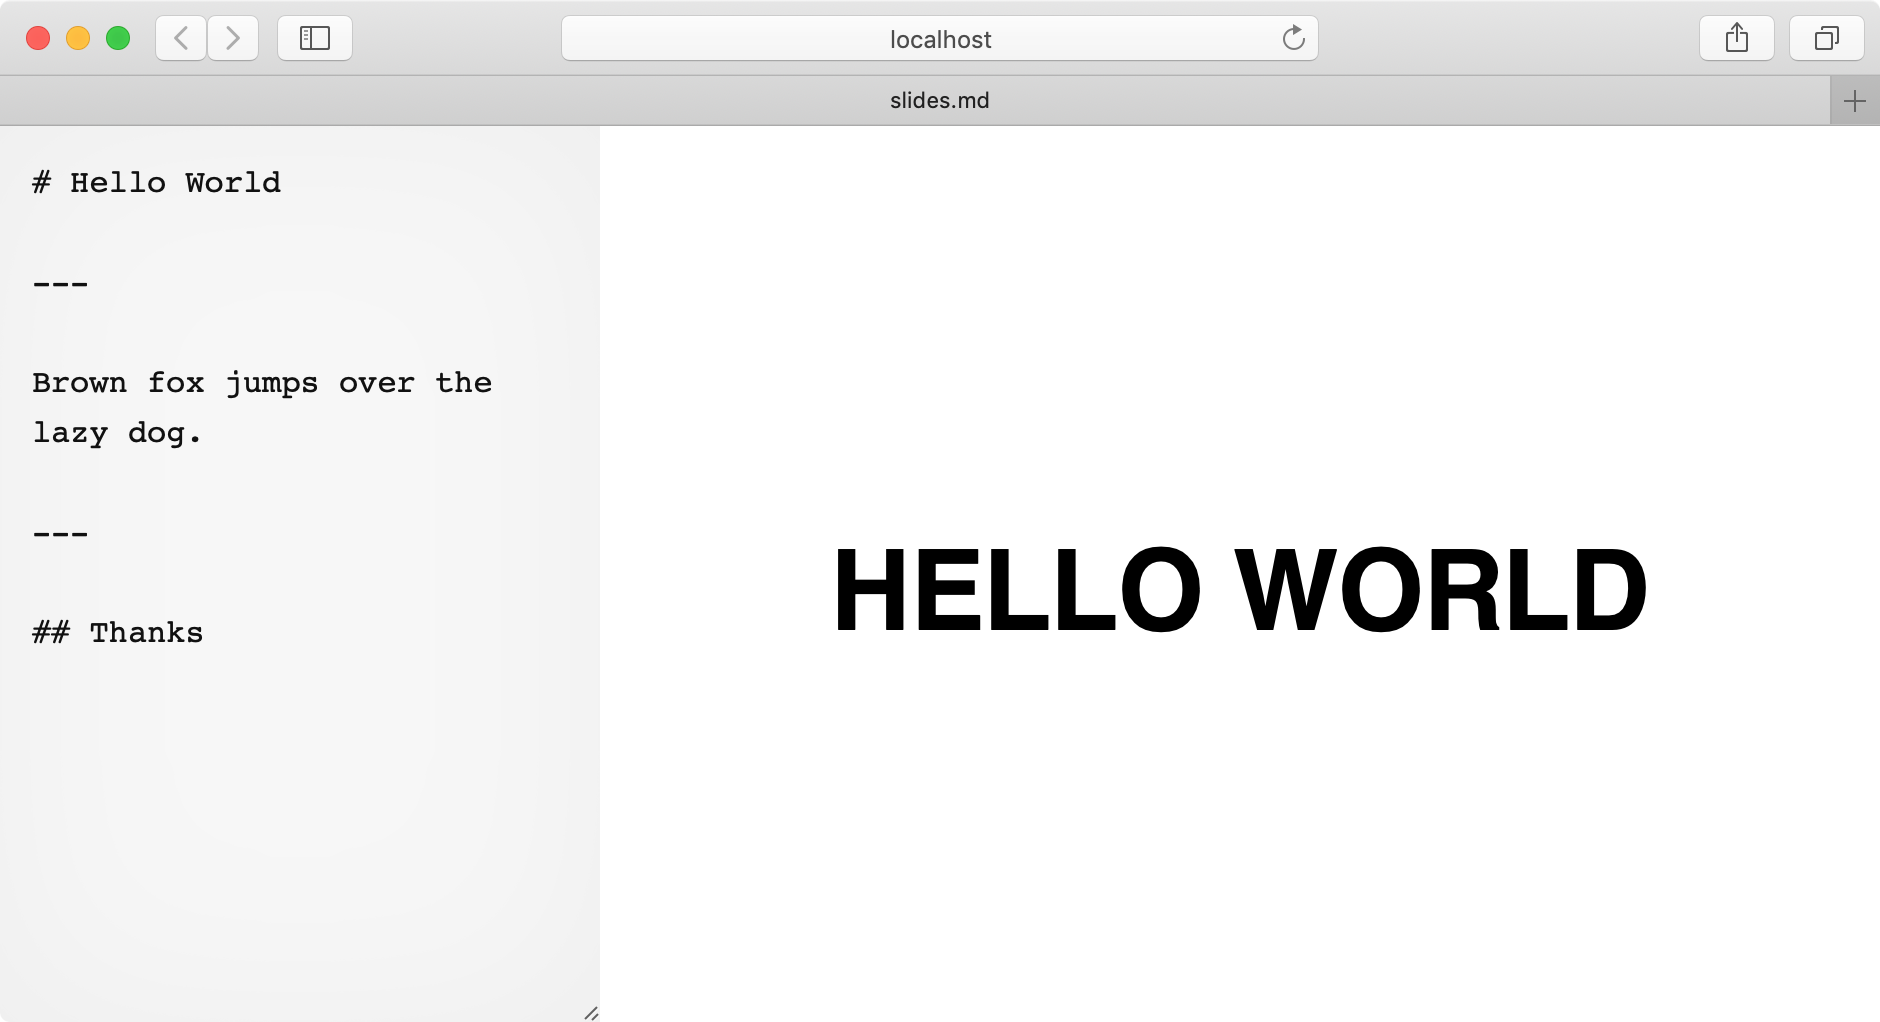Image resolution: width=1880 pixels, height=1022 pixels.
Task: Click the first '---' separator line
Action: [60, 284]
